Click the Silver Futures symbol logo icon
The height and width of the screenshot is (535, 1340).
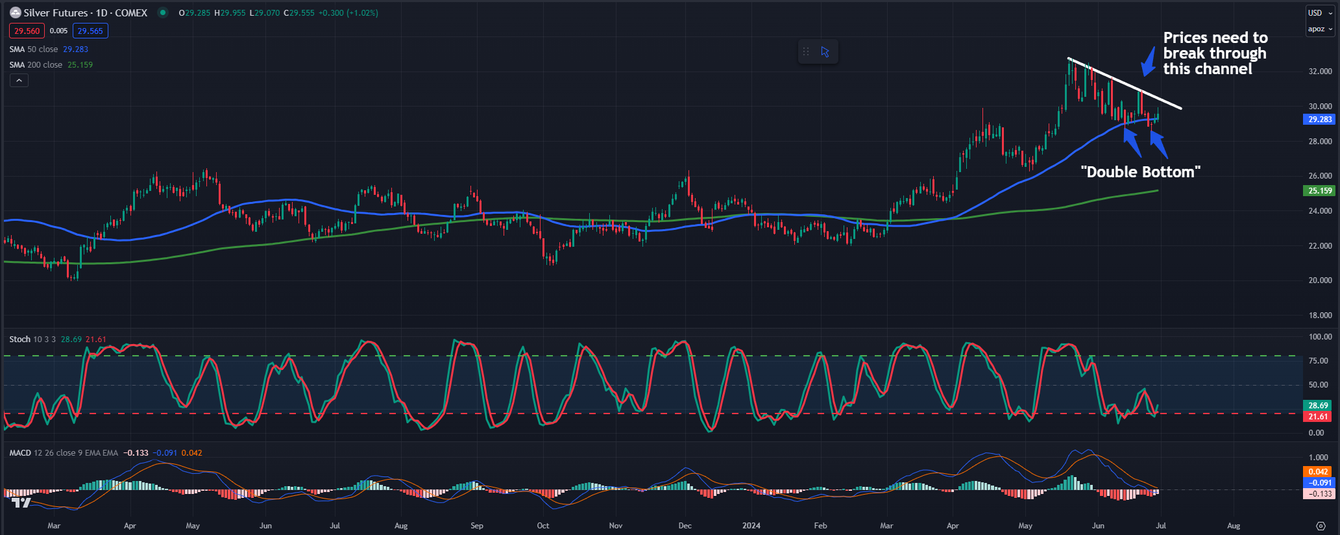(14, 13)
